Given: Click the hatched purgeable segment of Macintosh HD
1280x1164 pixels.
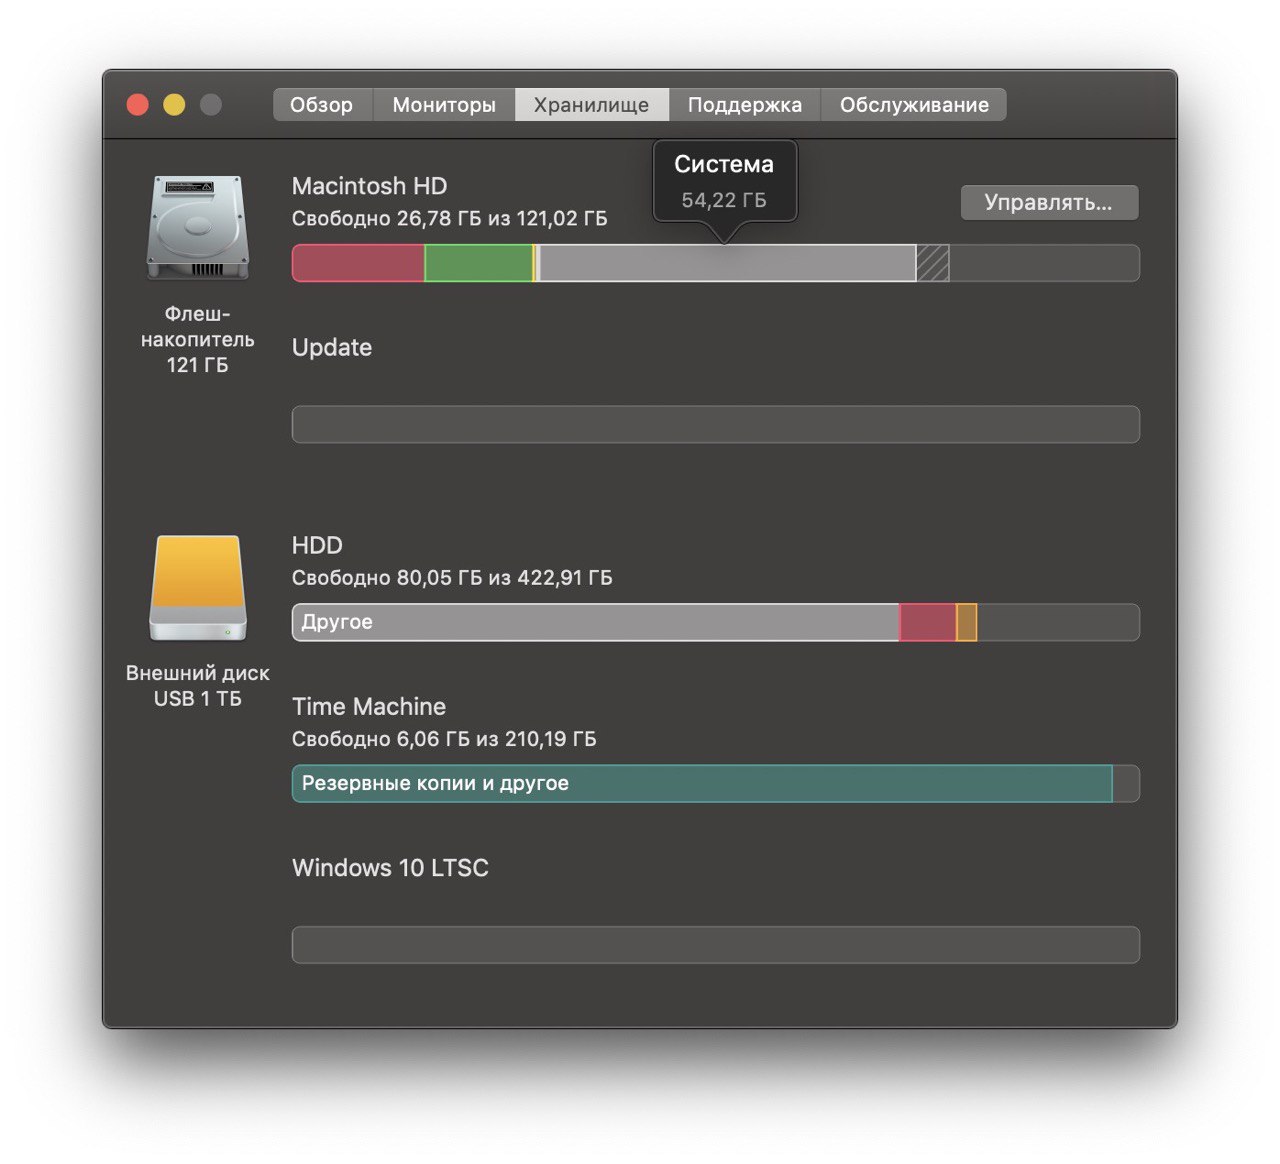Looking at the screenshot, I should point(933,263).
